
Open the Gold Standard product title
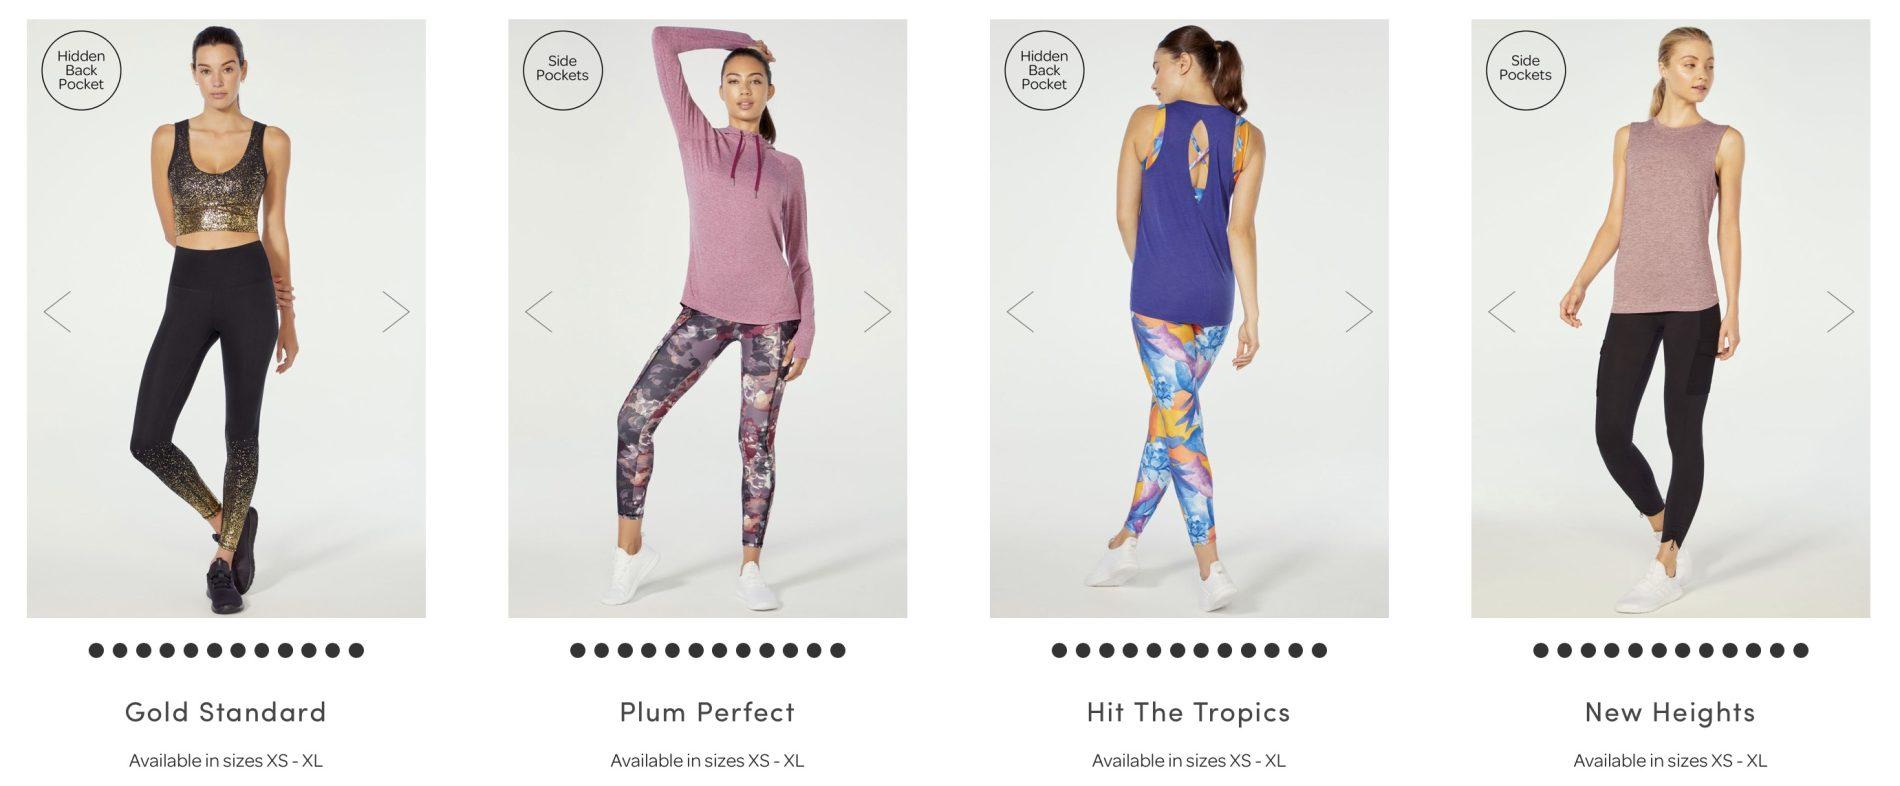[226, 712]
